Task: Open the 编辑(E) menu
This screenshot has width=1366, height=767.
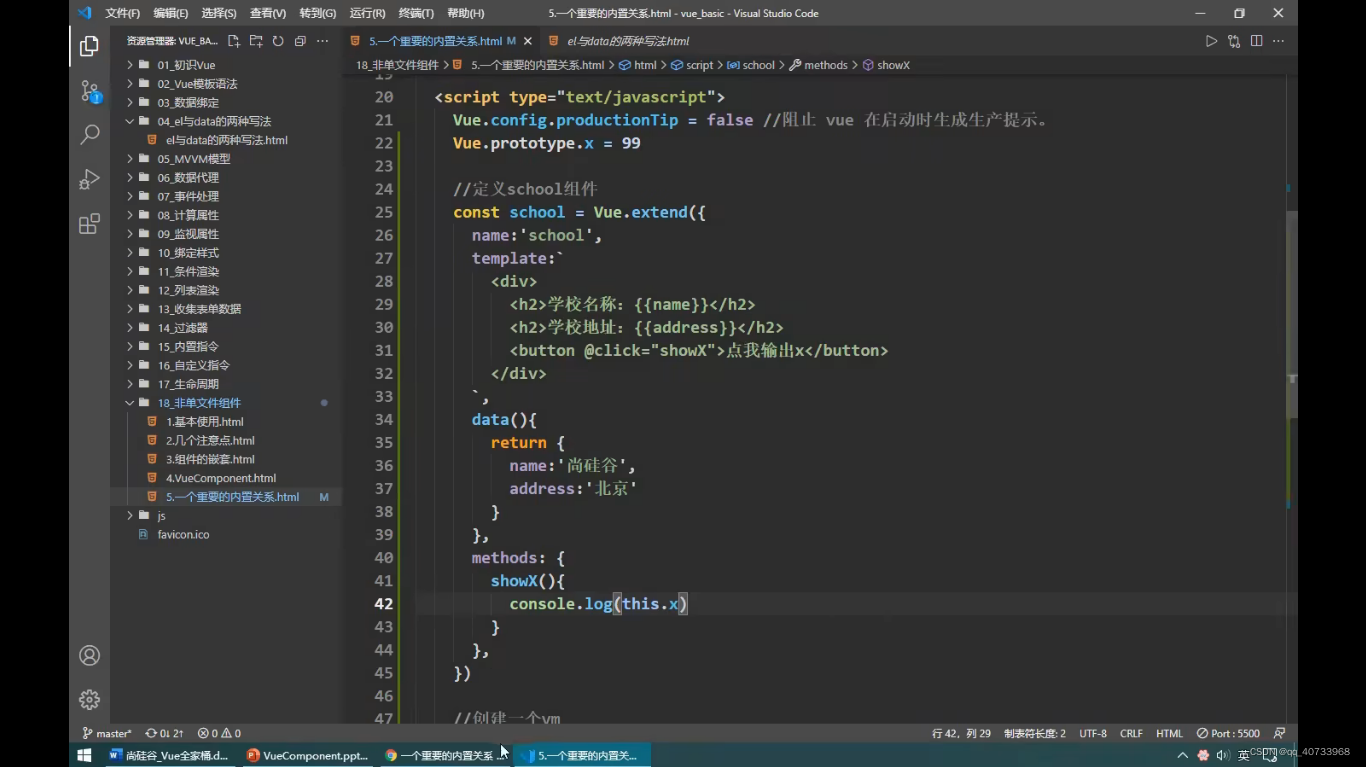Action: point(171,13)
